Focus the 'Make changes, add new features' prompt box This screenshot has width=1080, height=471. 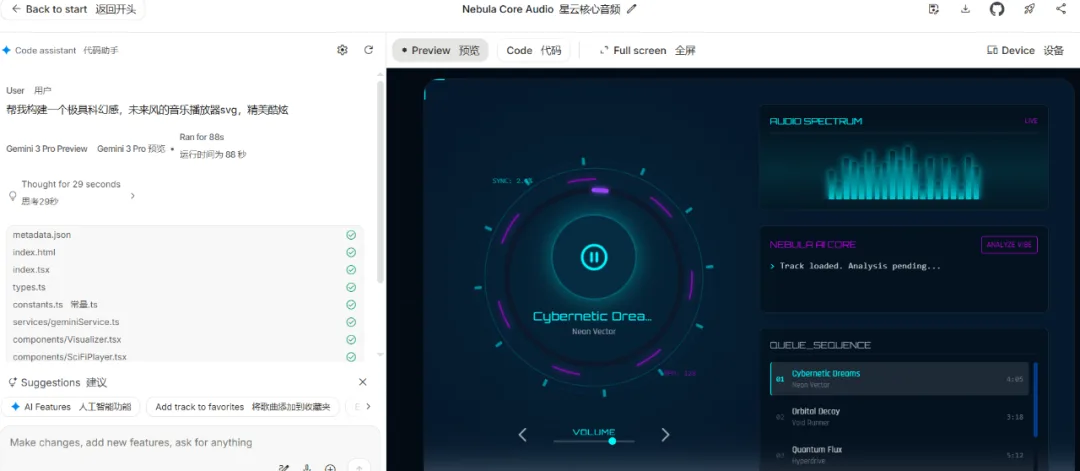coord(190,443)
